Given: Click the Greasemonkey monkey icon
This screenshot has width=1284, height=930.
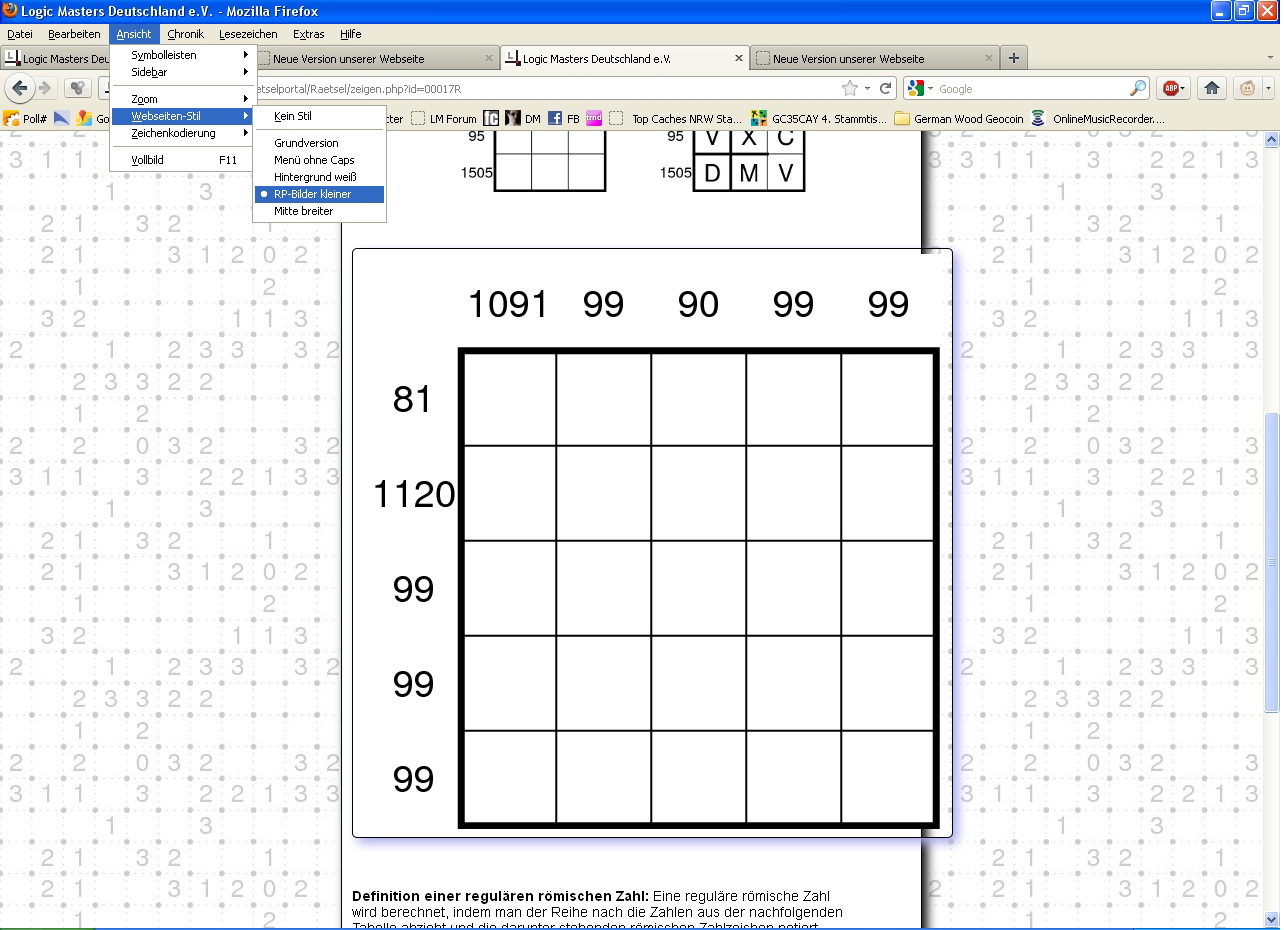Looking at the screenshot, I should click(x=1248, y=88).
